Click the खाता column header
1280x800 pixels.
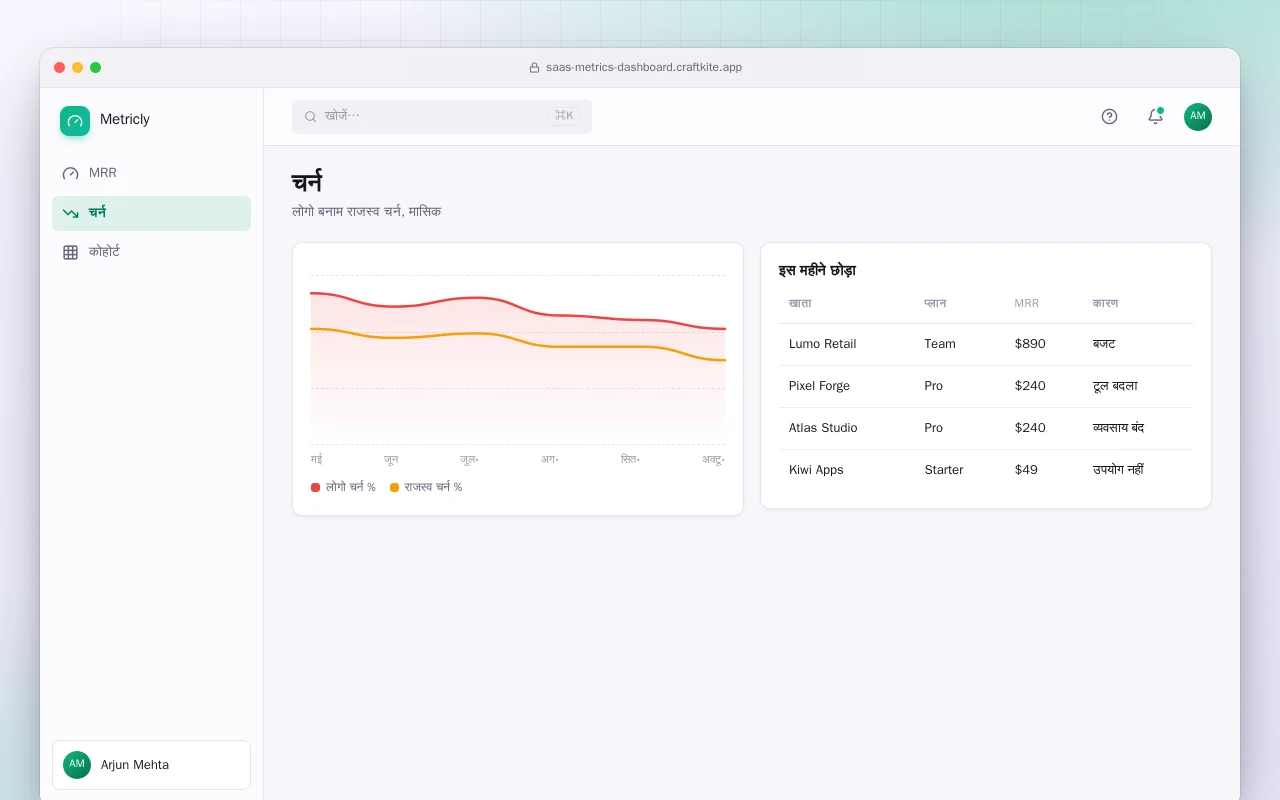click(800, 304)
